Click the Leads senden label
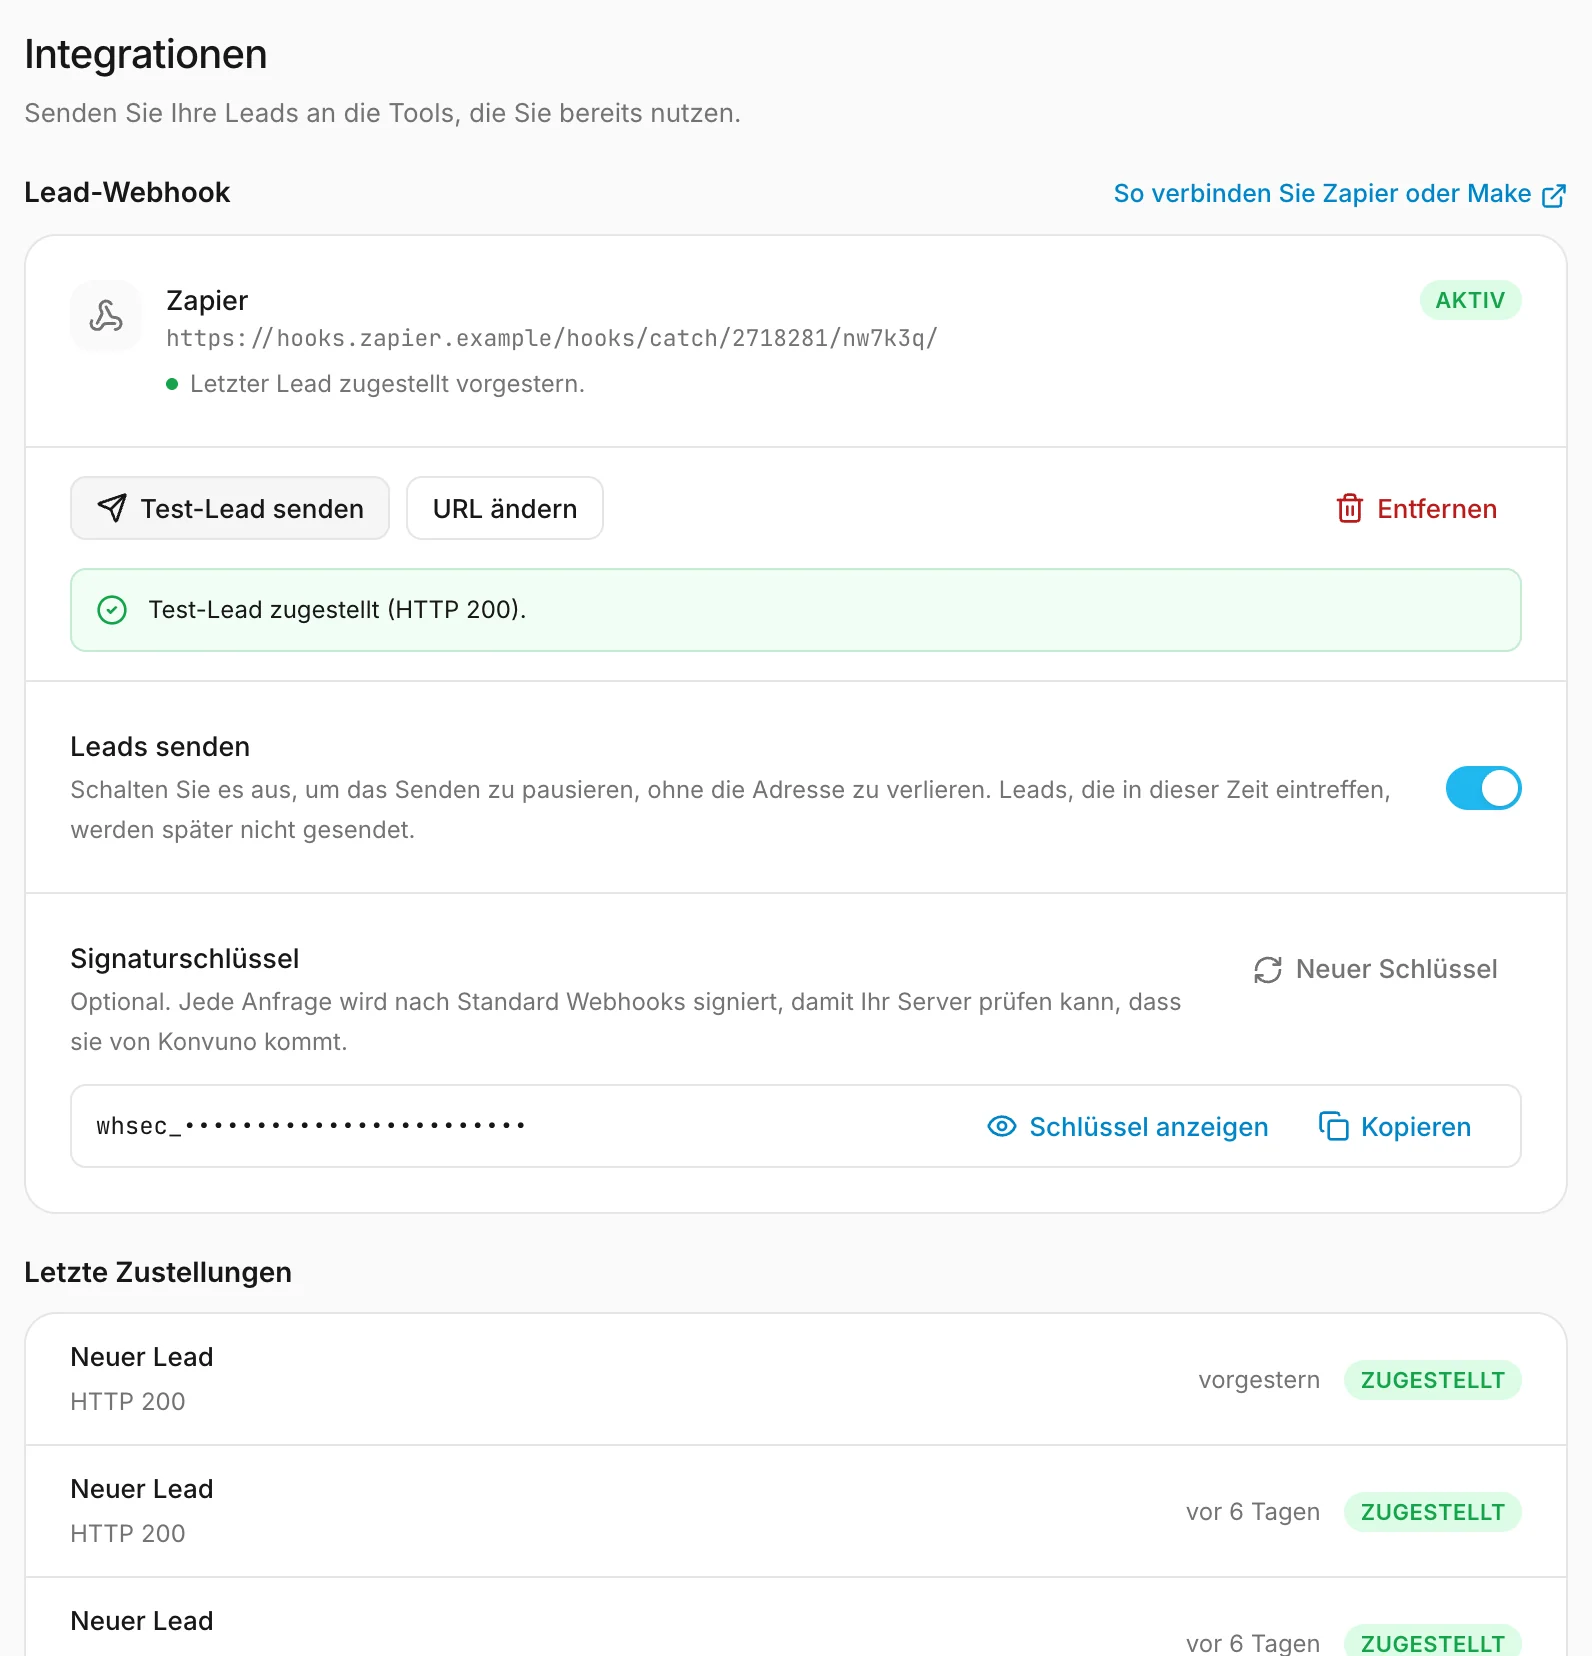Image resolution: width=1592 pixels, height=1656 pixels. click(160, 746)
